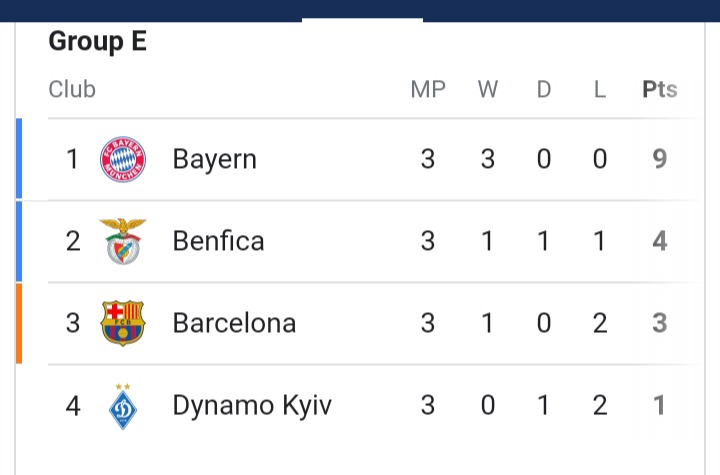Click the Benfica eagle crest
The width and height of the screenshot is (720, 475).
tap(123, 241)
